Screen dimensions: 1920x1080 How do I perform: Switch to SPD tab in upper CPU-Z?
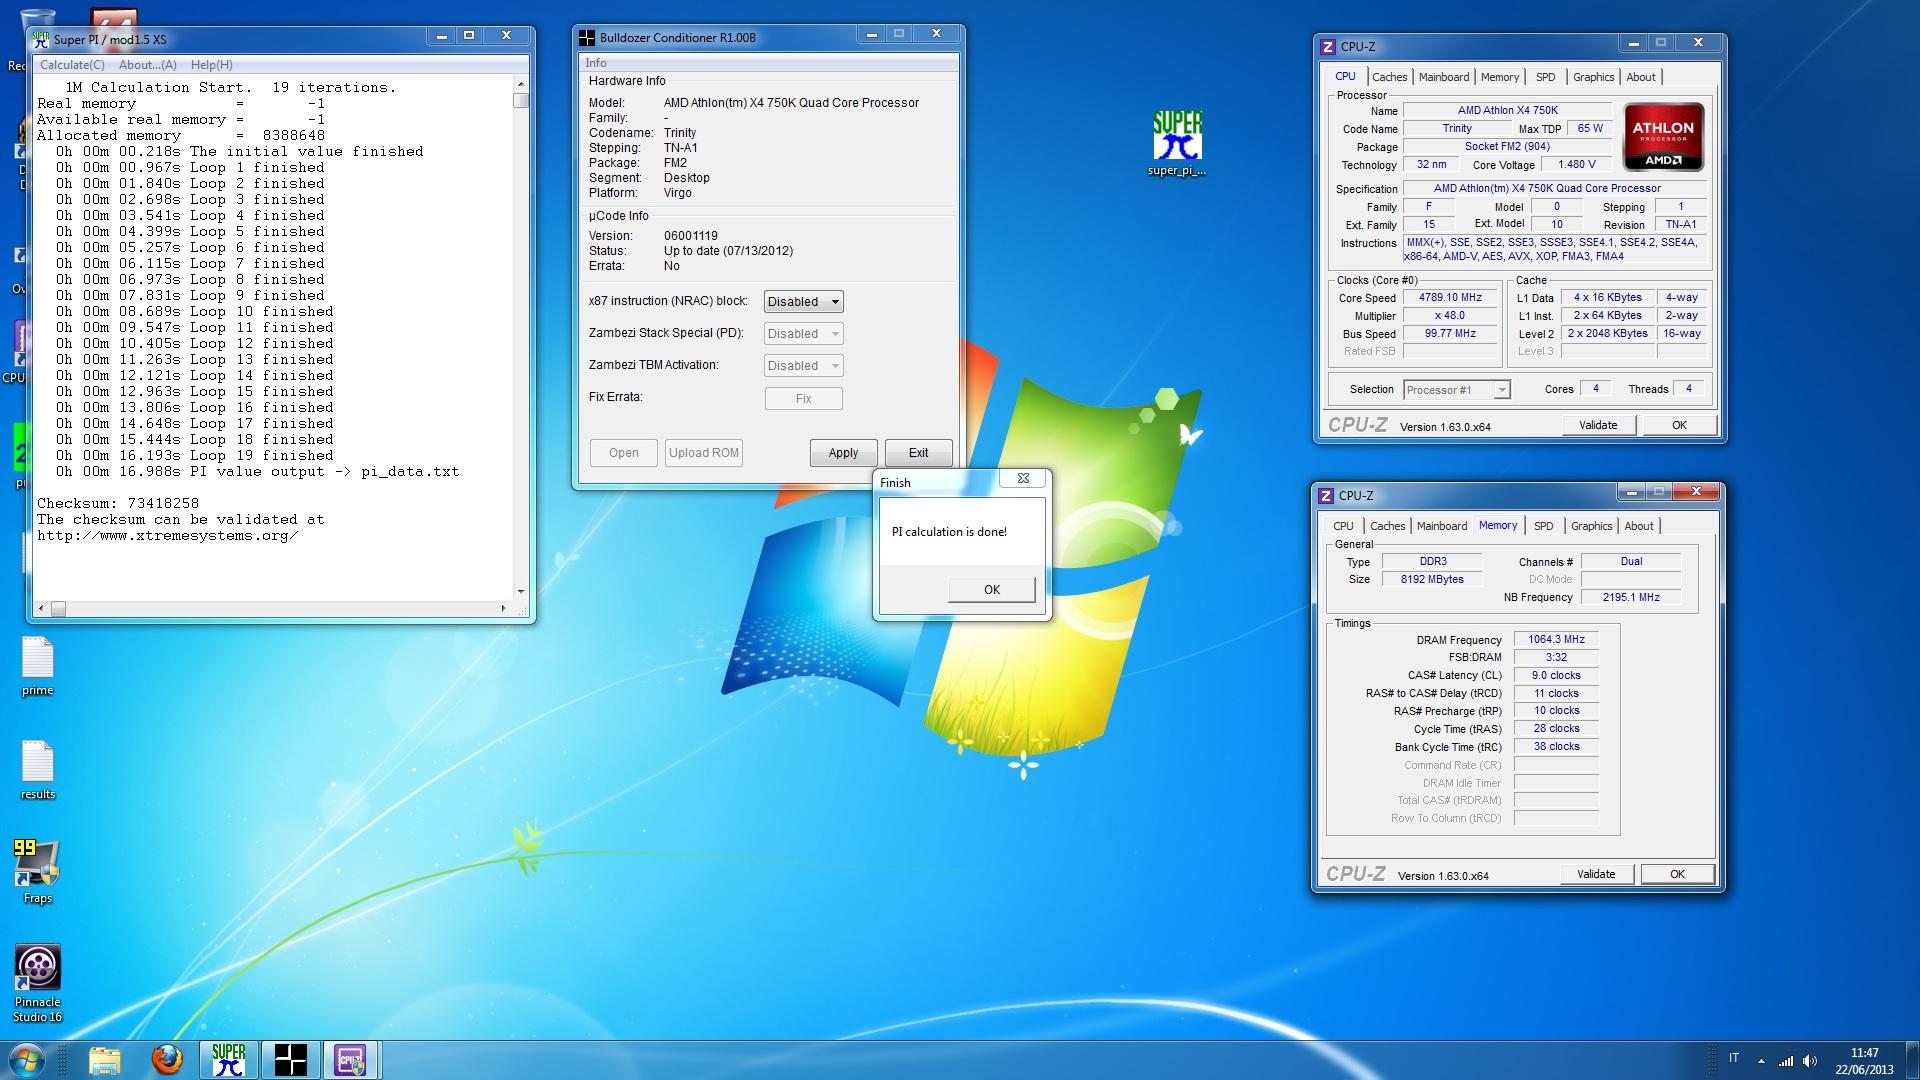(1545, 77)
